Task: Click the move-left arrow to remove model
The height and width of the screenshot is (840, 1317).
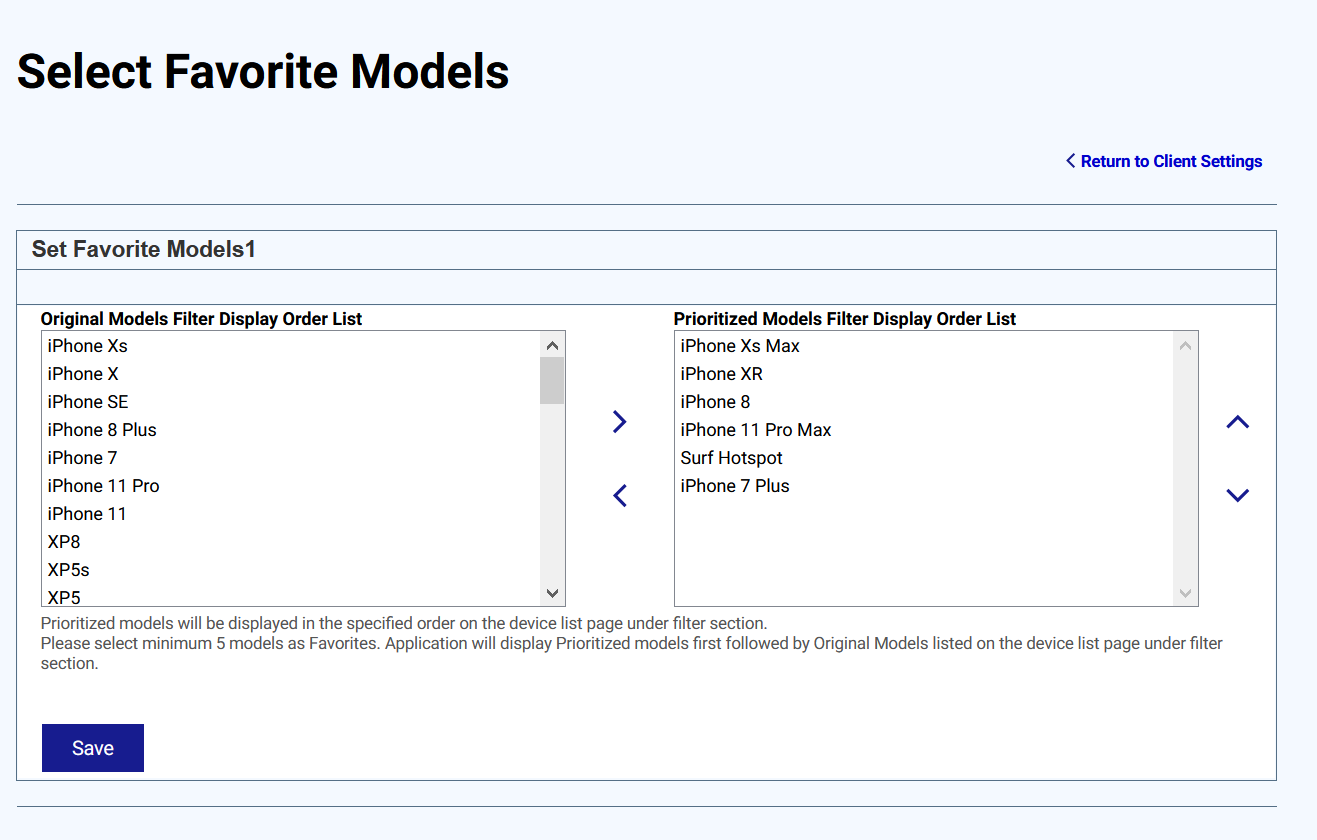Action: point(619,495)
